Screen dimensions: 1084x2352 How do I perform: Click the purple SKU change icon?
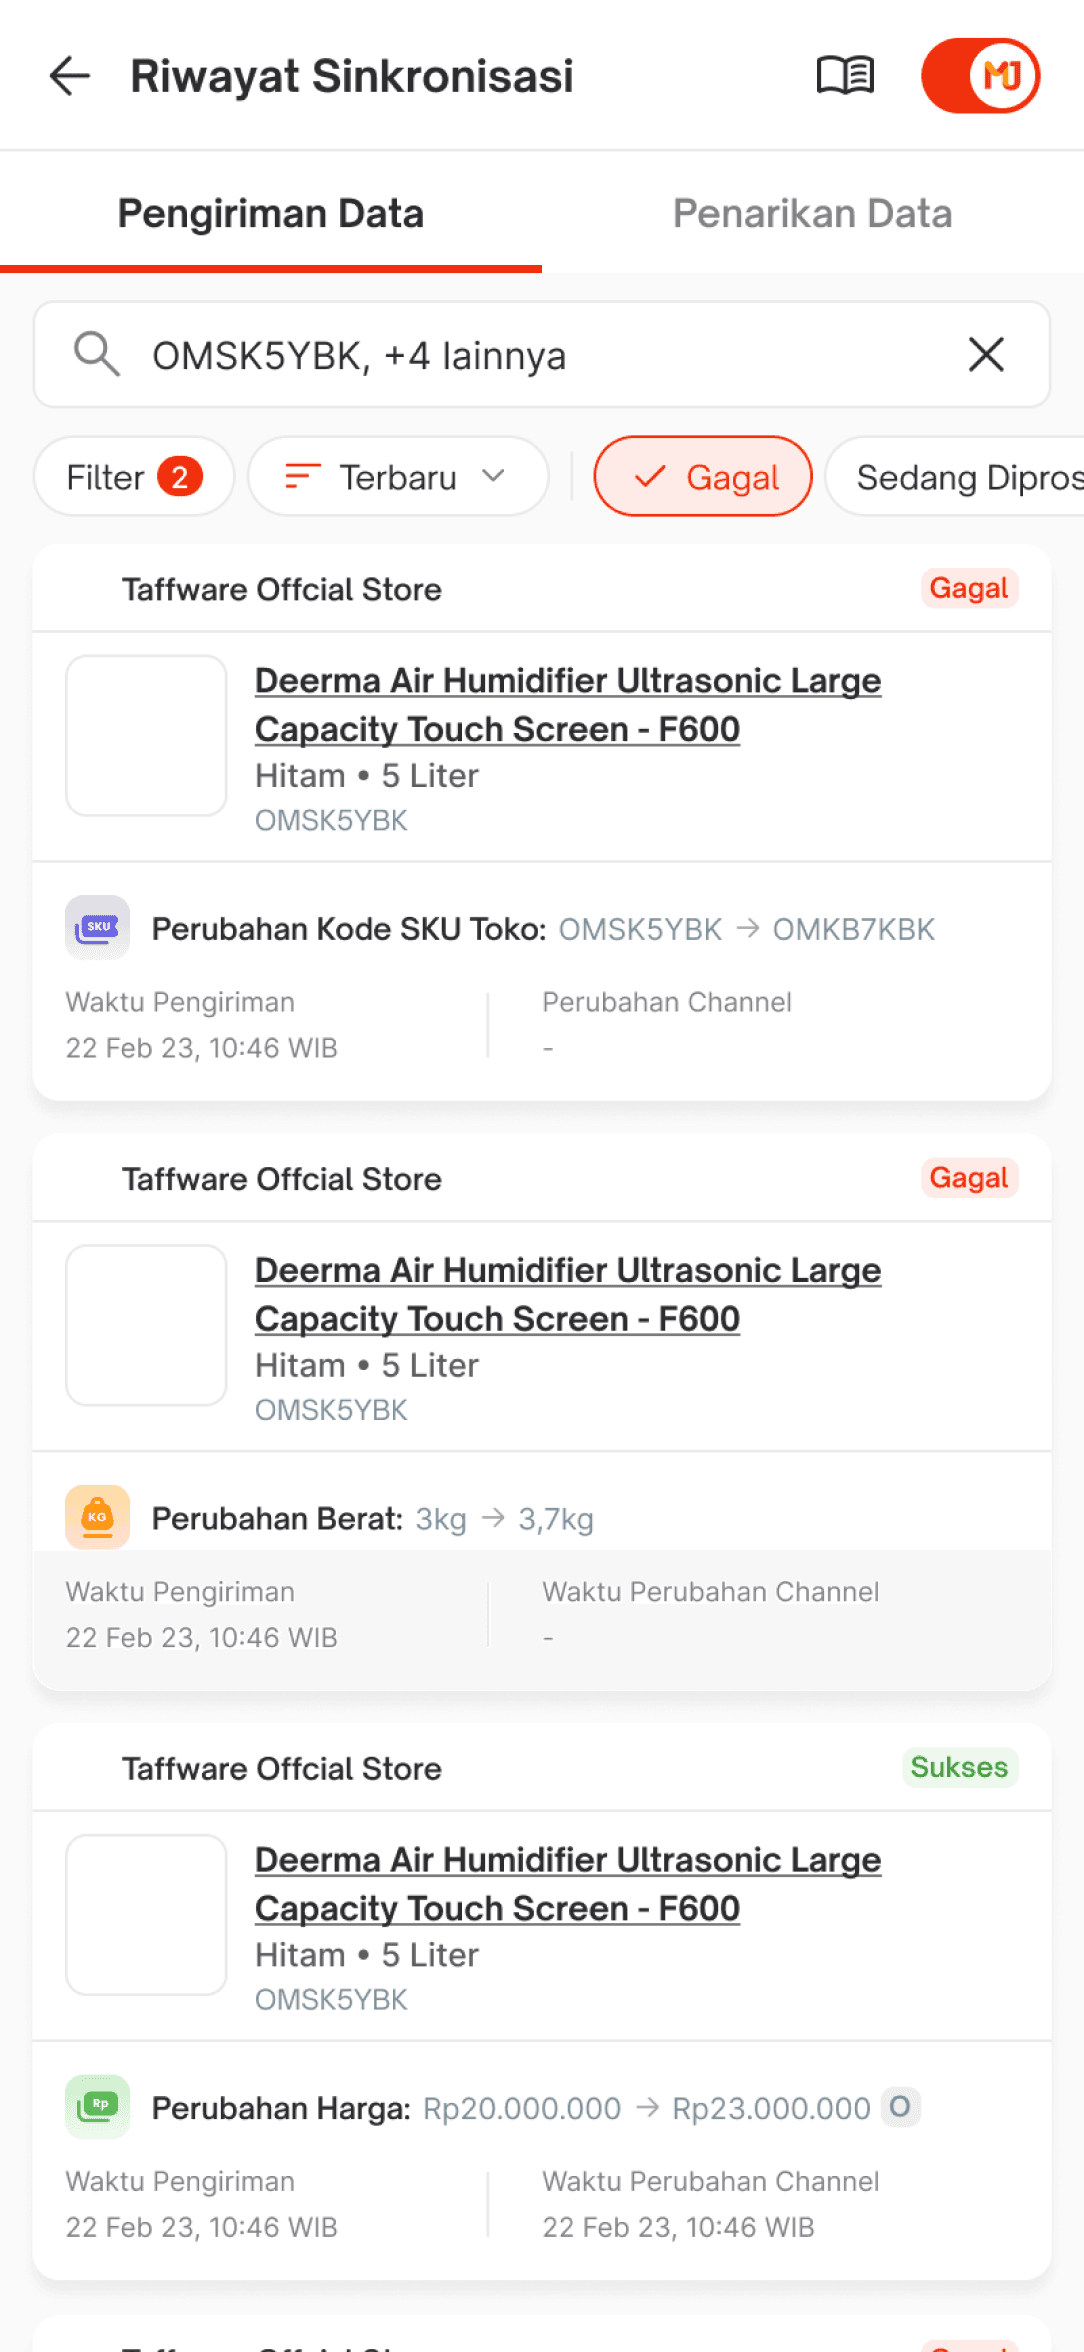point(97,928)
